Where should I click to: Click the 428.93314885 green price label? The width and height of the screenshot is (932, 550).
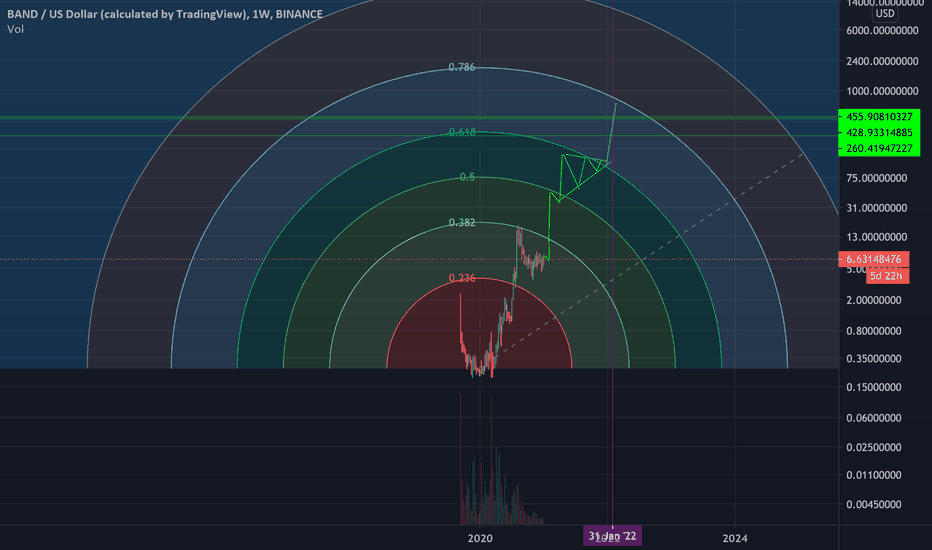coord(879,133)
